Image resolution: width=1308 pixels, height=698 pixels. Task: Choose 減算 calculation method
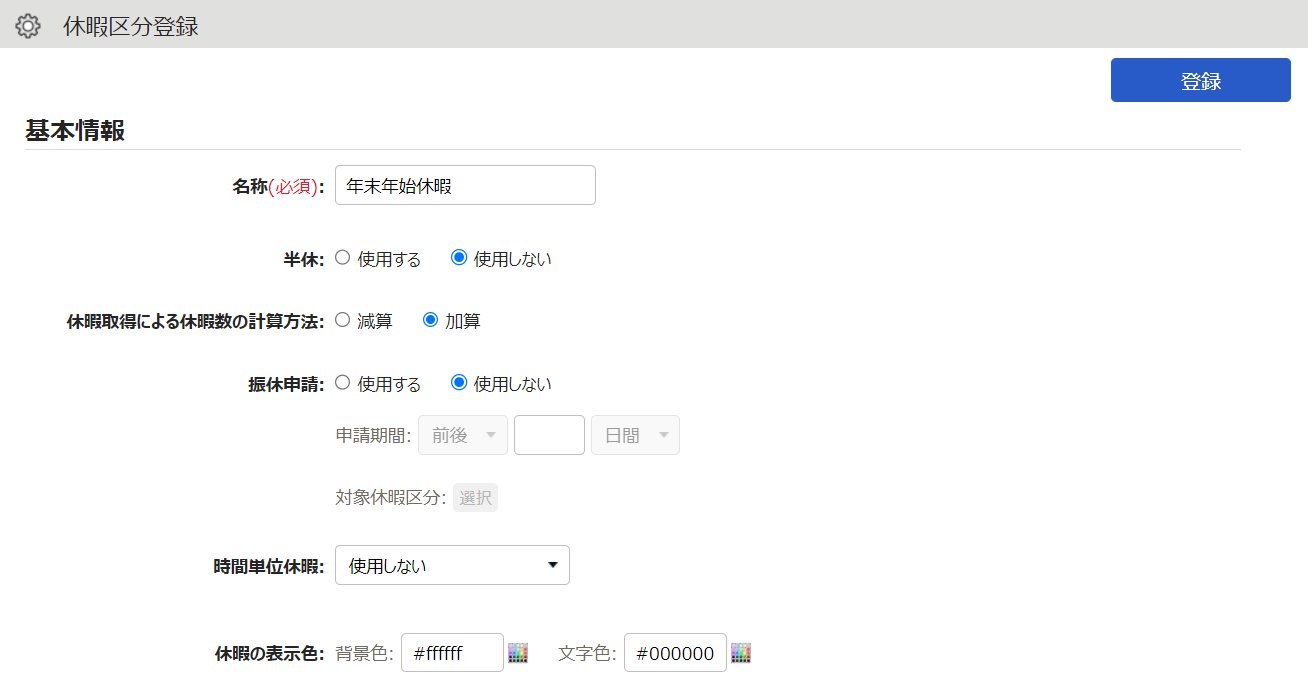[342, 321]
